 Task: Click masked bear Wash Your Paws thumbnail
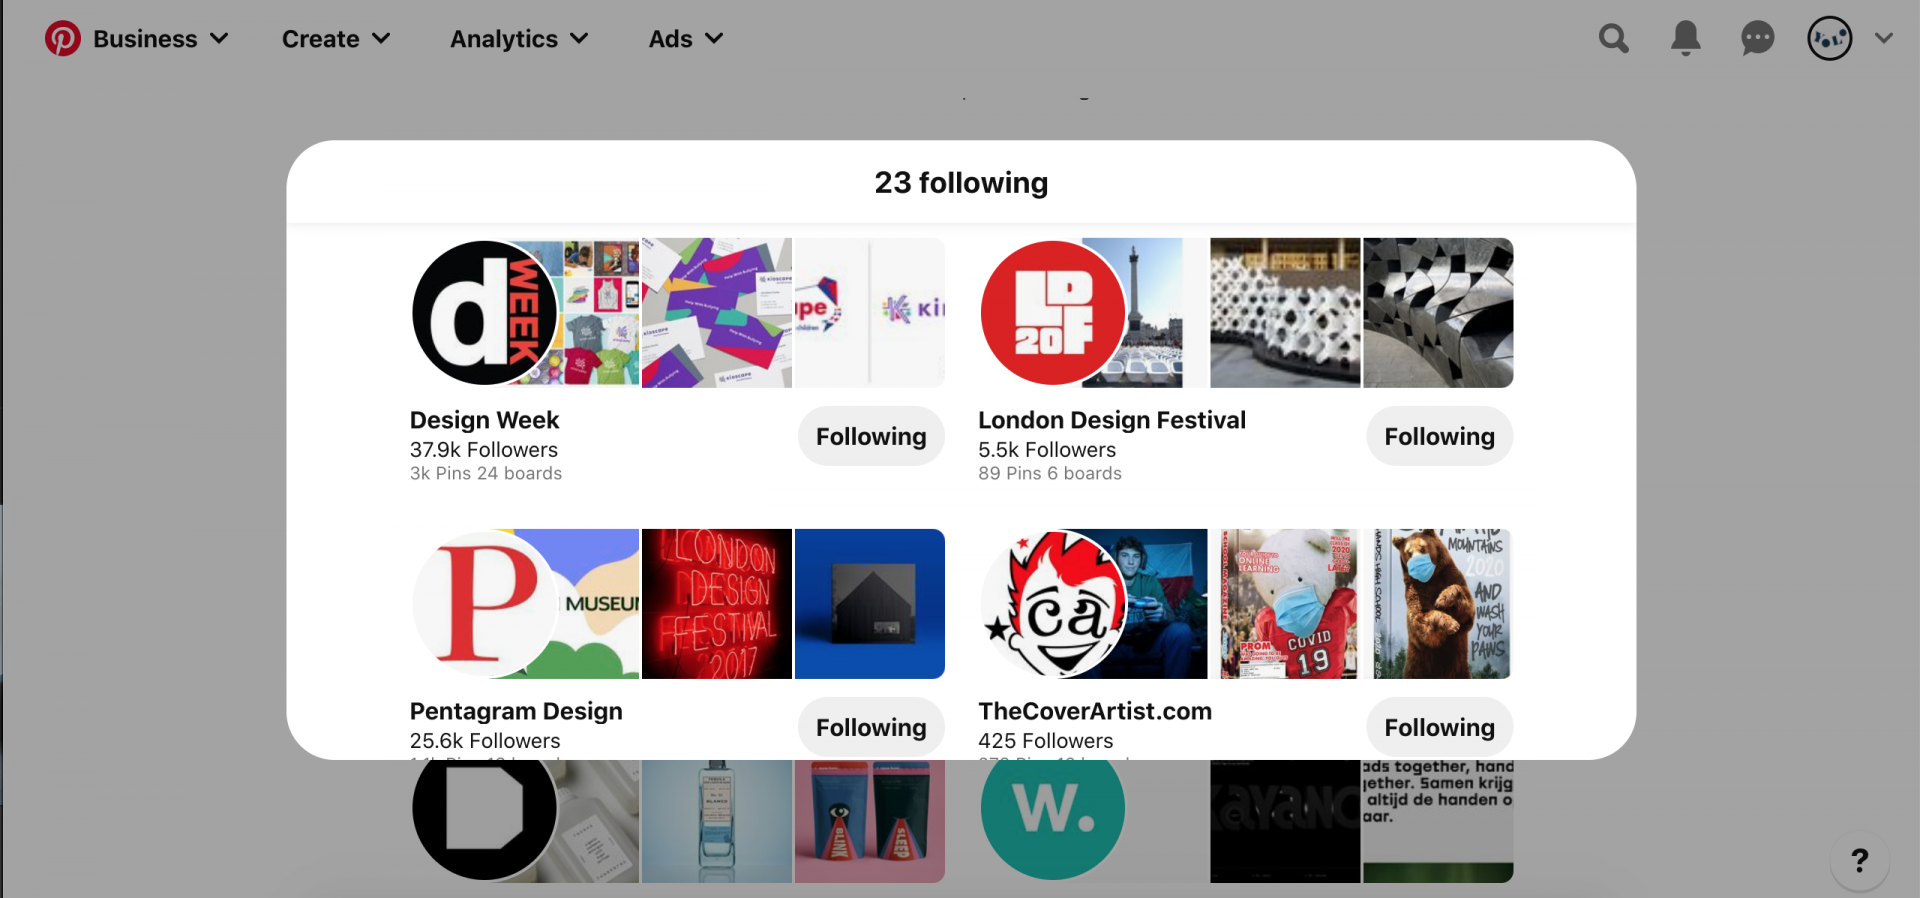(1438, 604)
